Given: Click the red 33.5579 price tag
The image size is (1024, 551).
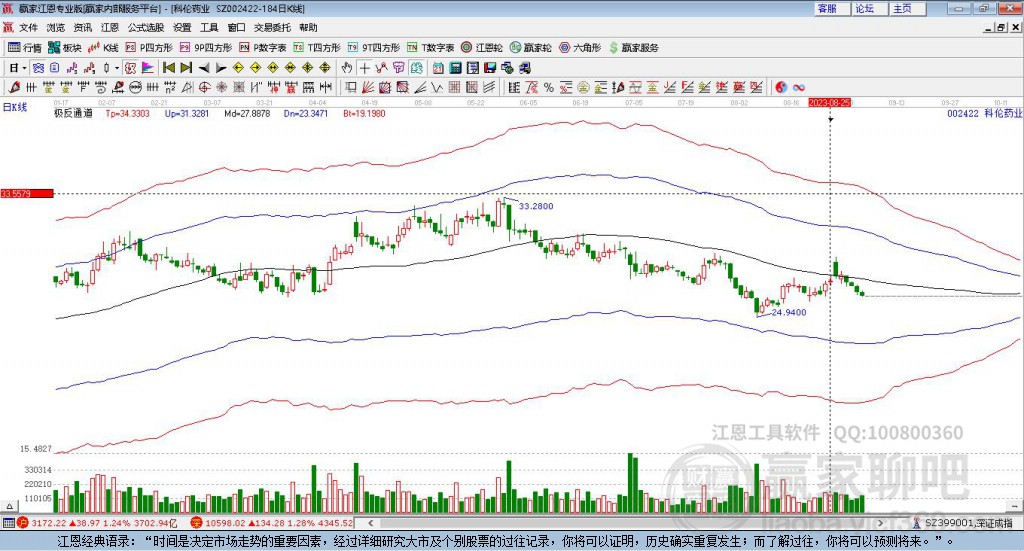Looking at the screenshot, I should coord(26,194).
